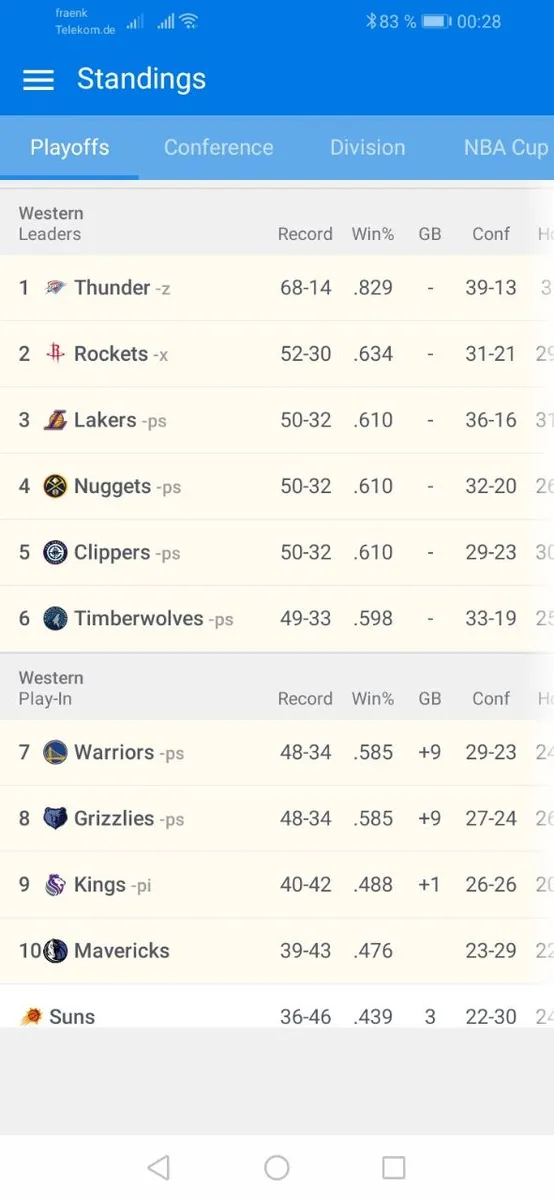
Task: Tap the Rockets team logo
Action: coord(55,354)
